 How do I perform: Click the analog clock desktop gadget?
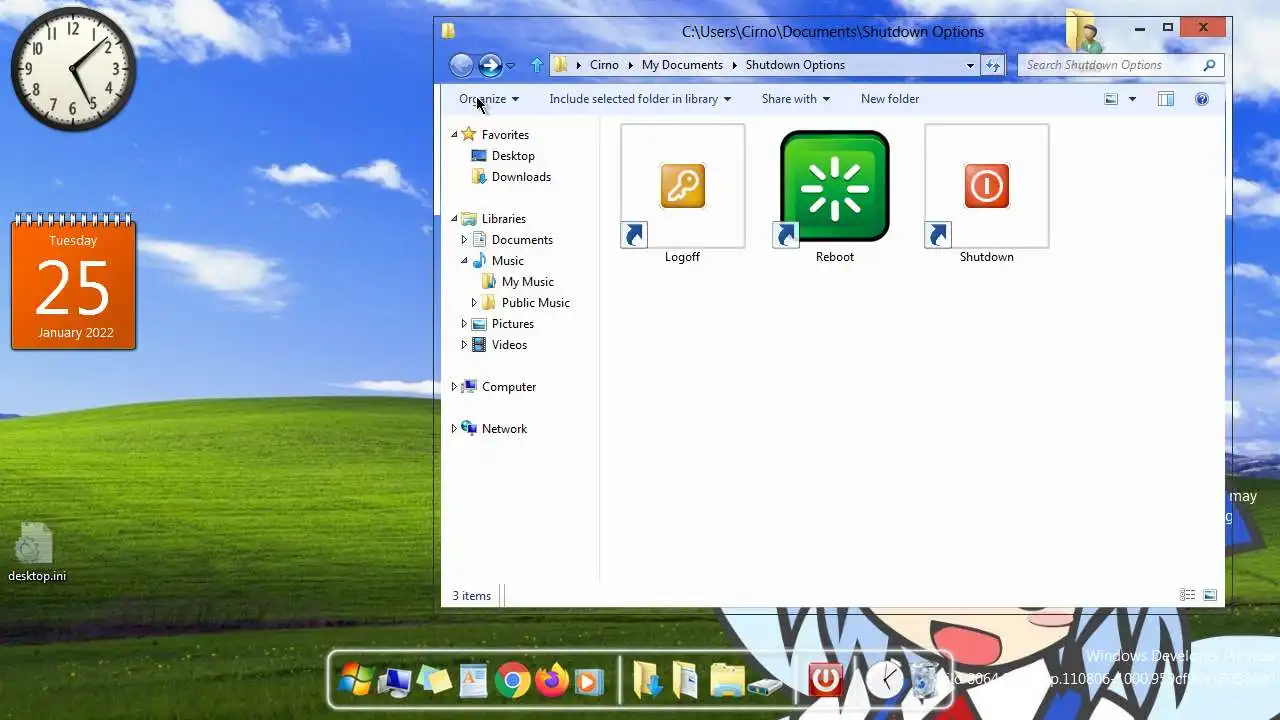[x=73, y=69]
